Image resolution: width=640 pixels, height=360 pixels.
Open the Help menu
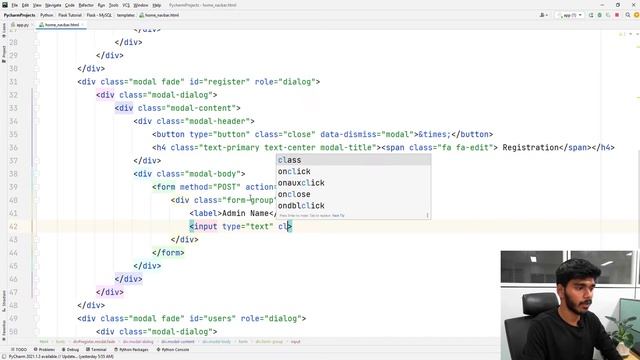pyautogui.click(x=157, y=5)
